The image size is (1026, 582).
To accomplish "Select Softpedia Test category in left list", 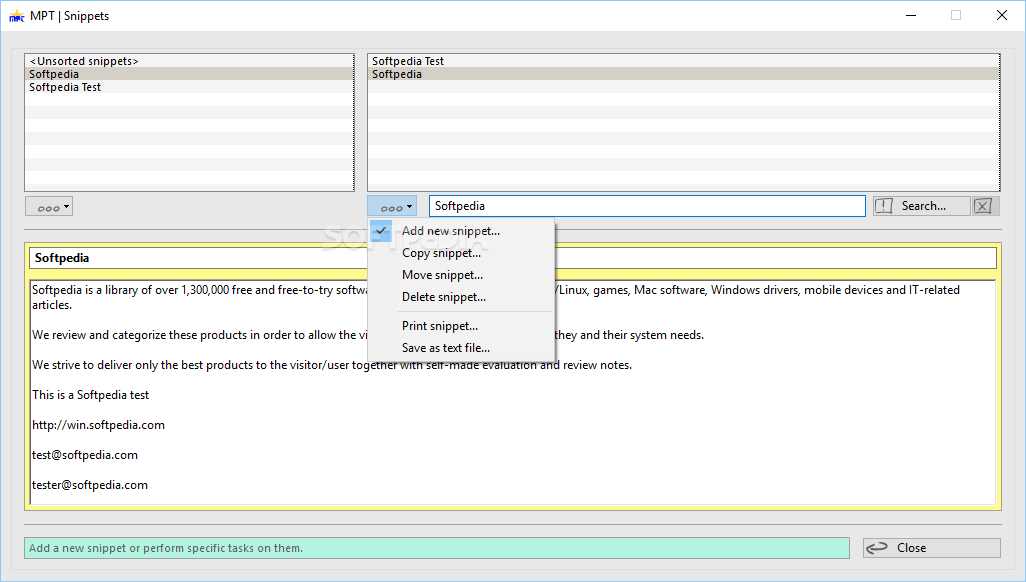I will (190, 87).
